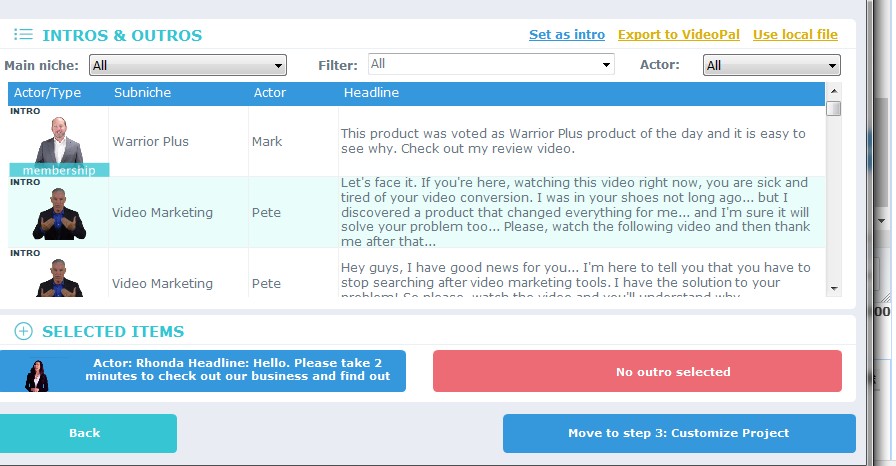Sort by the Subniche column header
Viewport: 896px width, 466px height.
tap(142, 93)
